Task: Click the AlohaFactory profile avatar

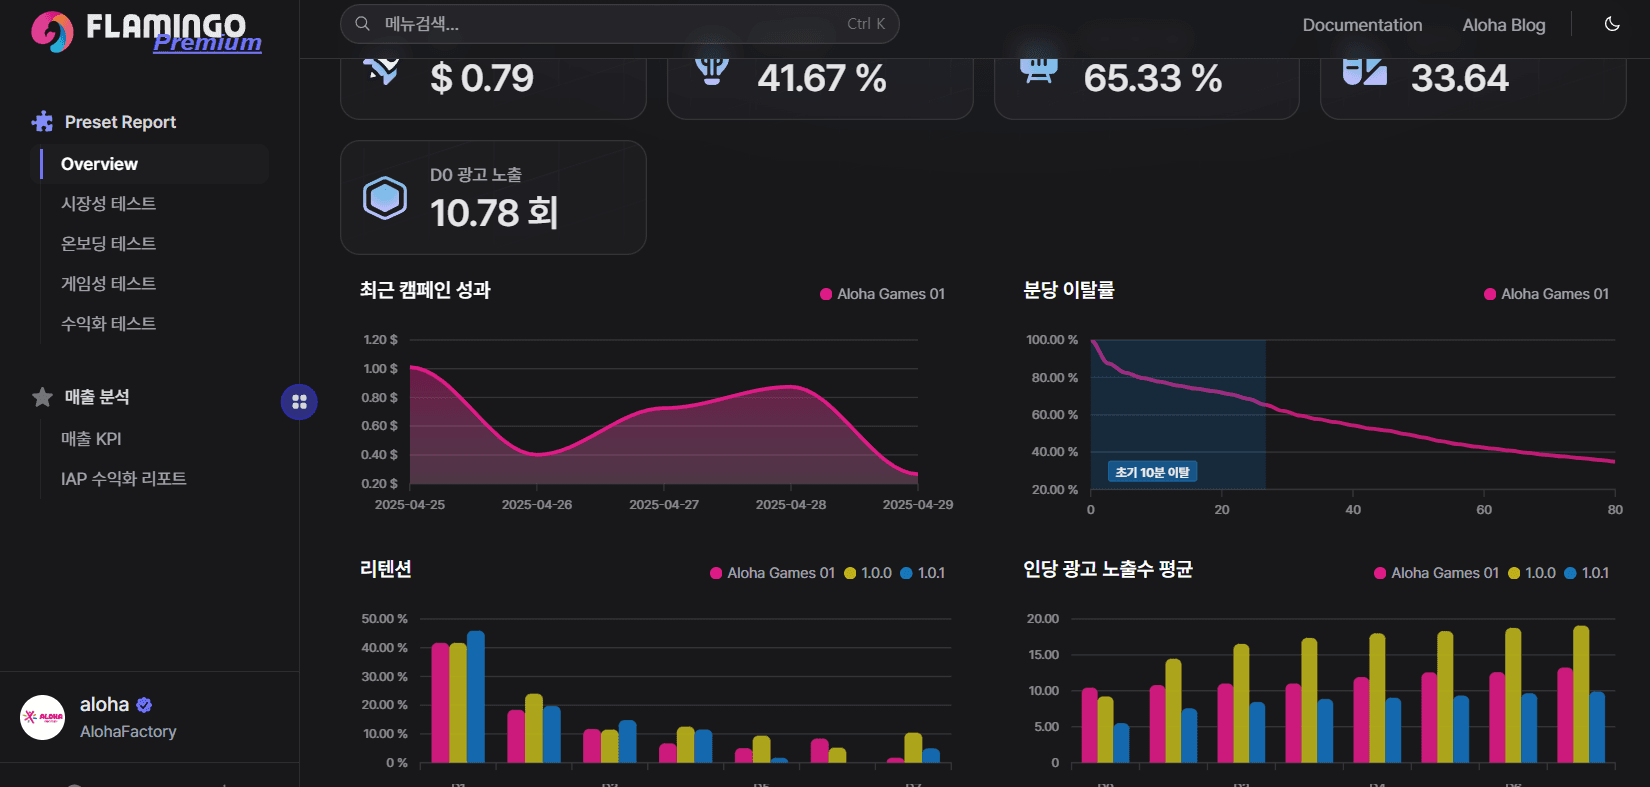Action: click(x=42, y=717)
